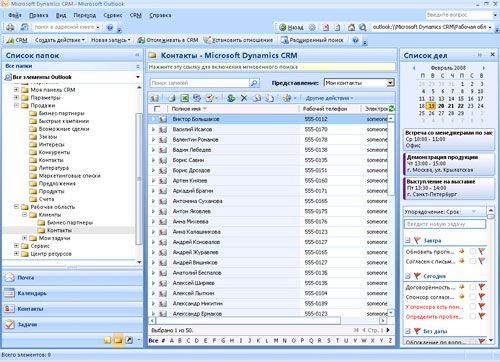Check the box for the У спонсора есть task
The image size is (500, 362).
click(472, 306)
